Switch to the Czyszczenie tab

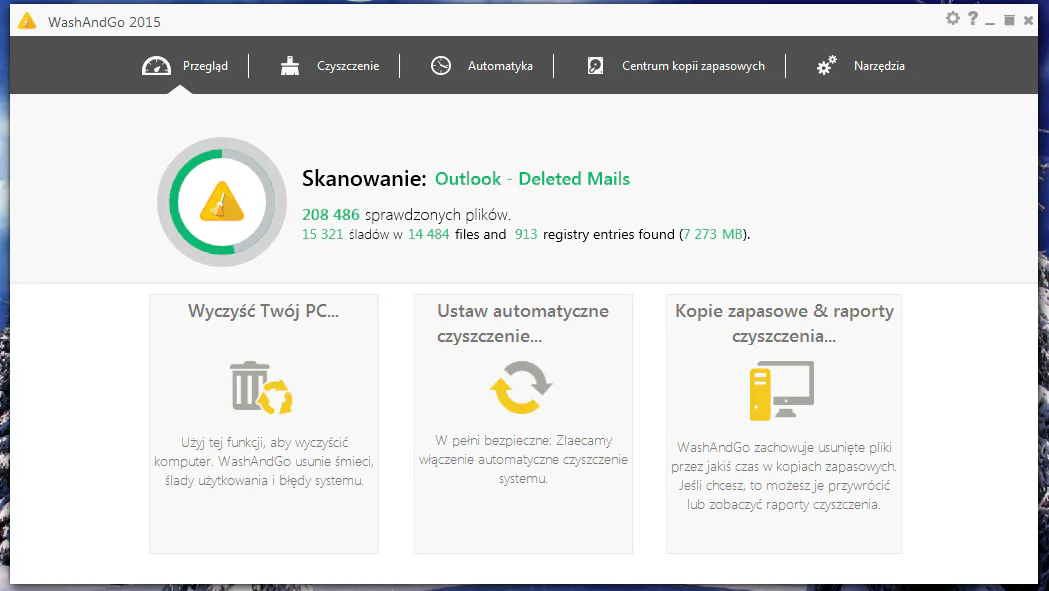point(329,66)
